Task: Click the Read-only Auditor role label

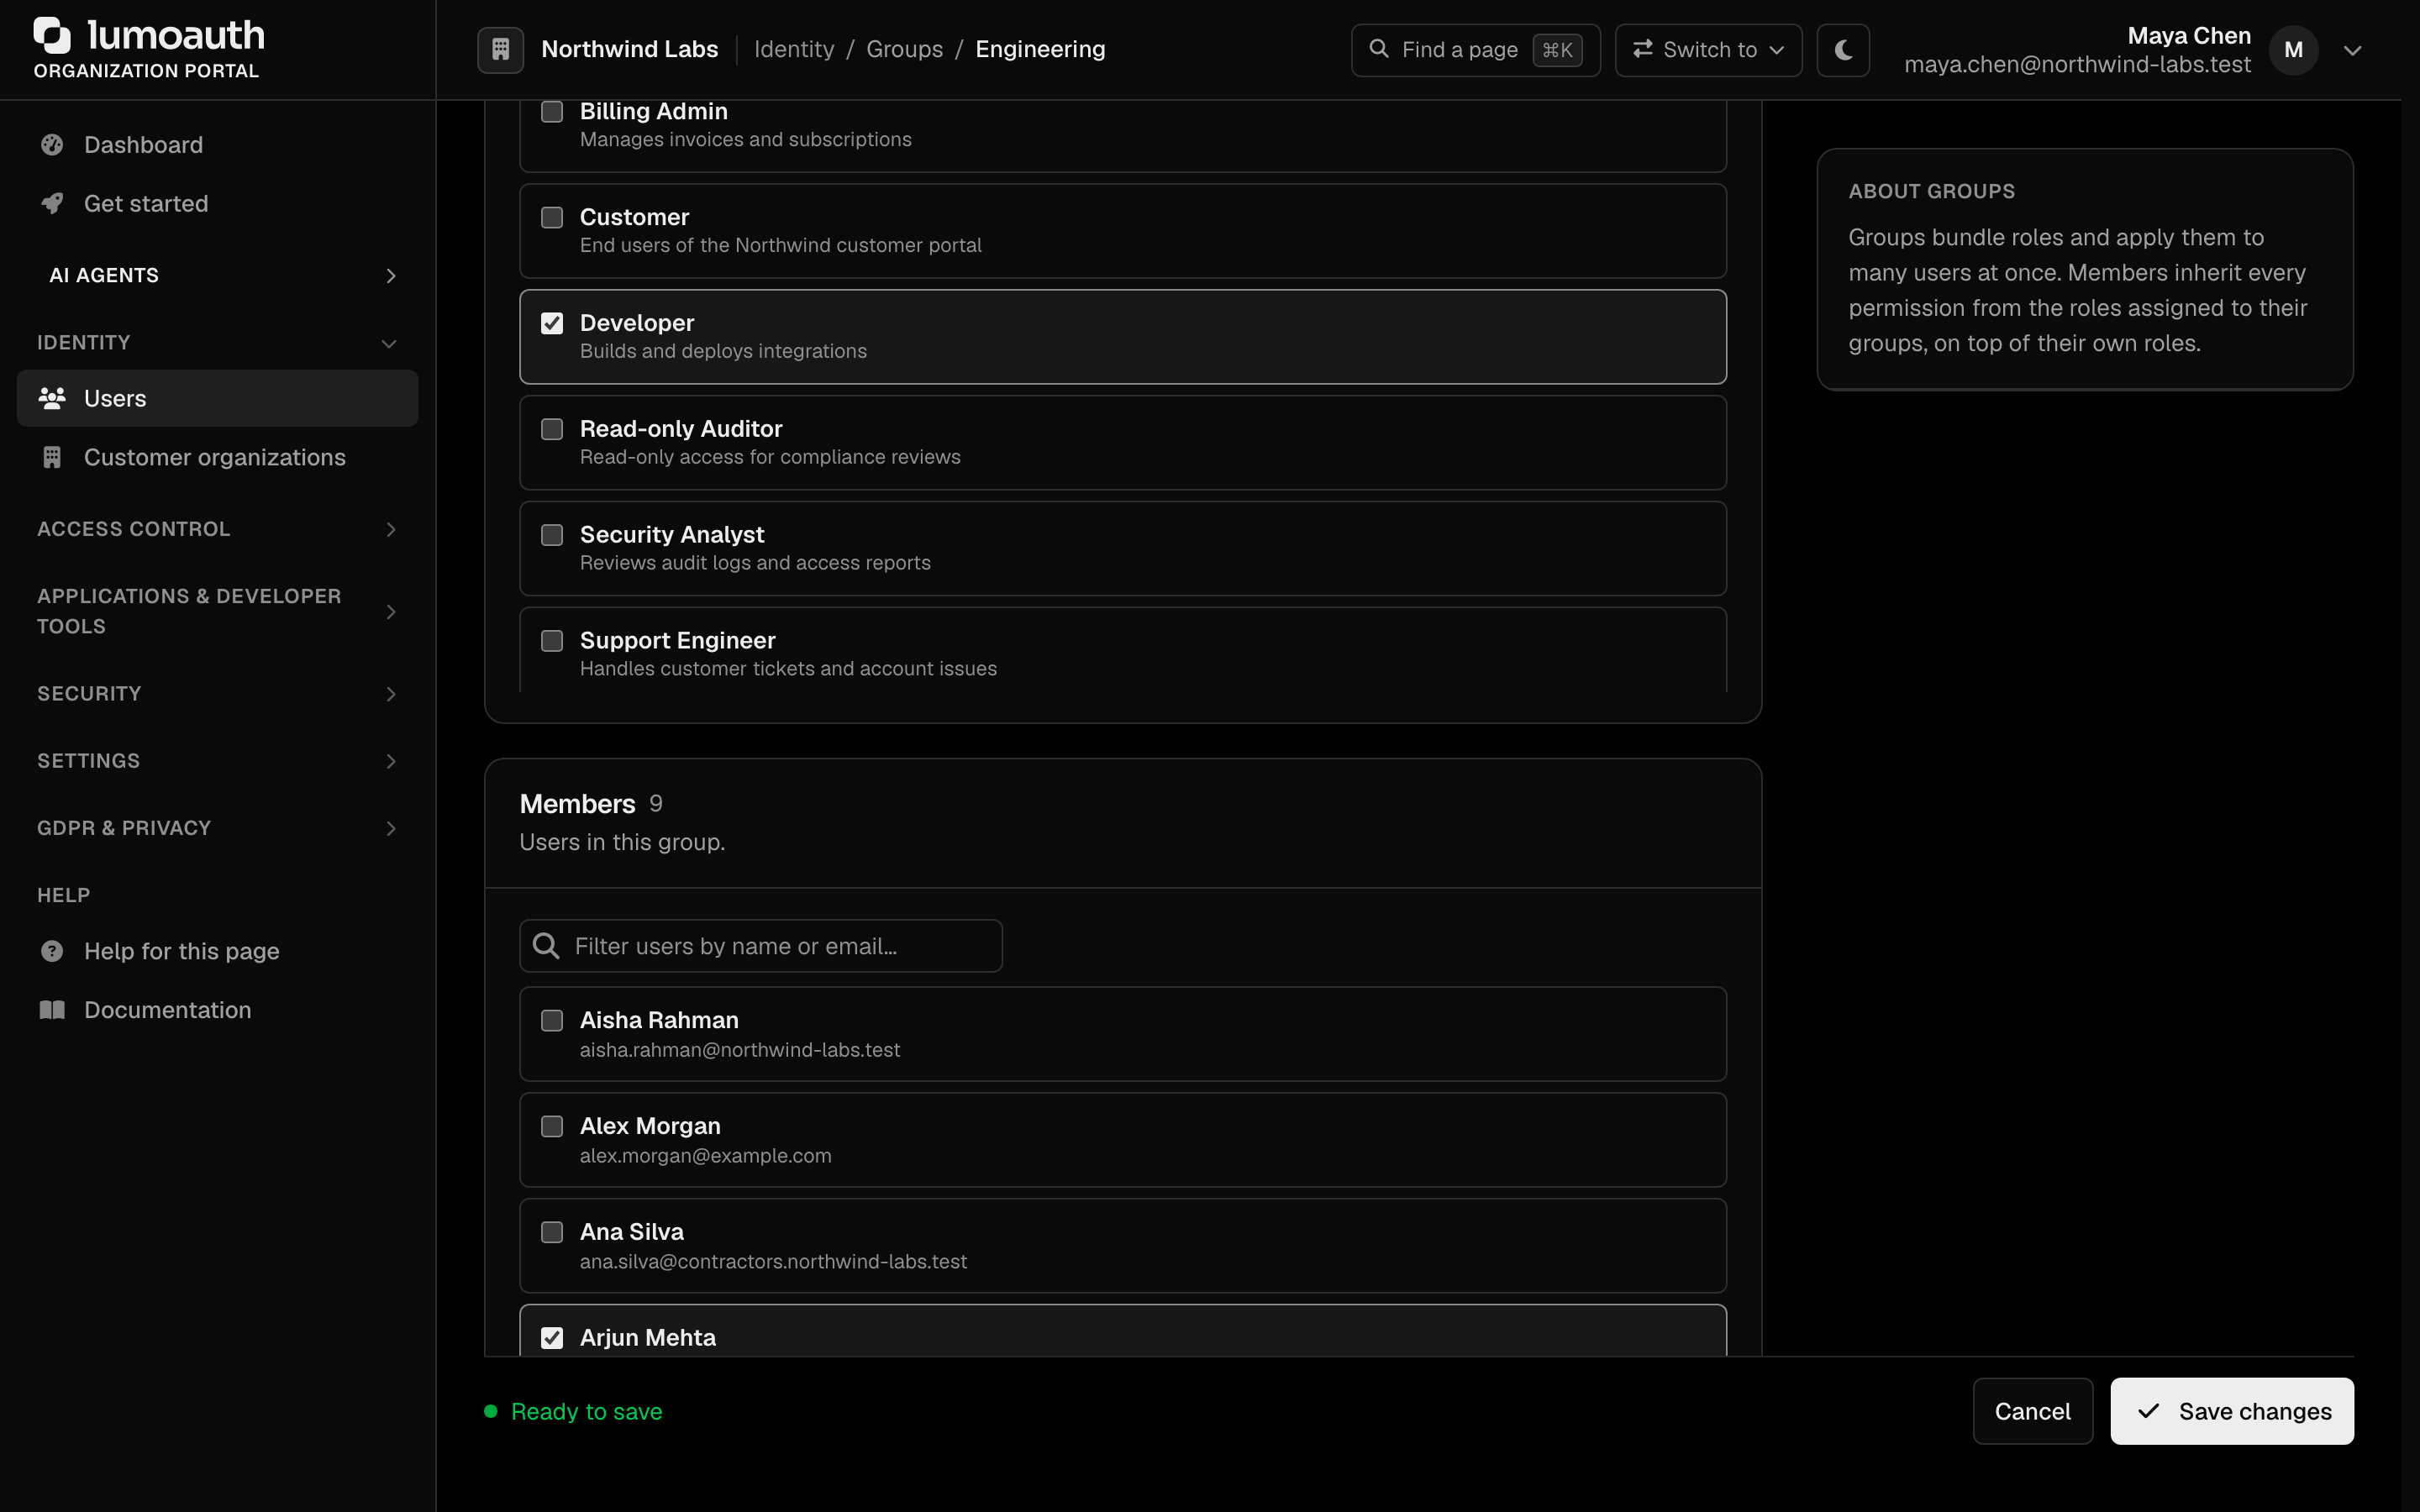Action: pyautogui.click(x=680, y=429)
